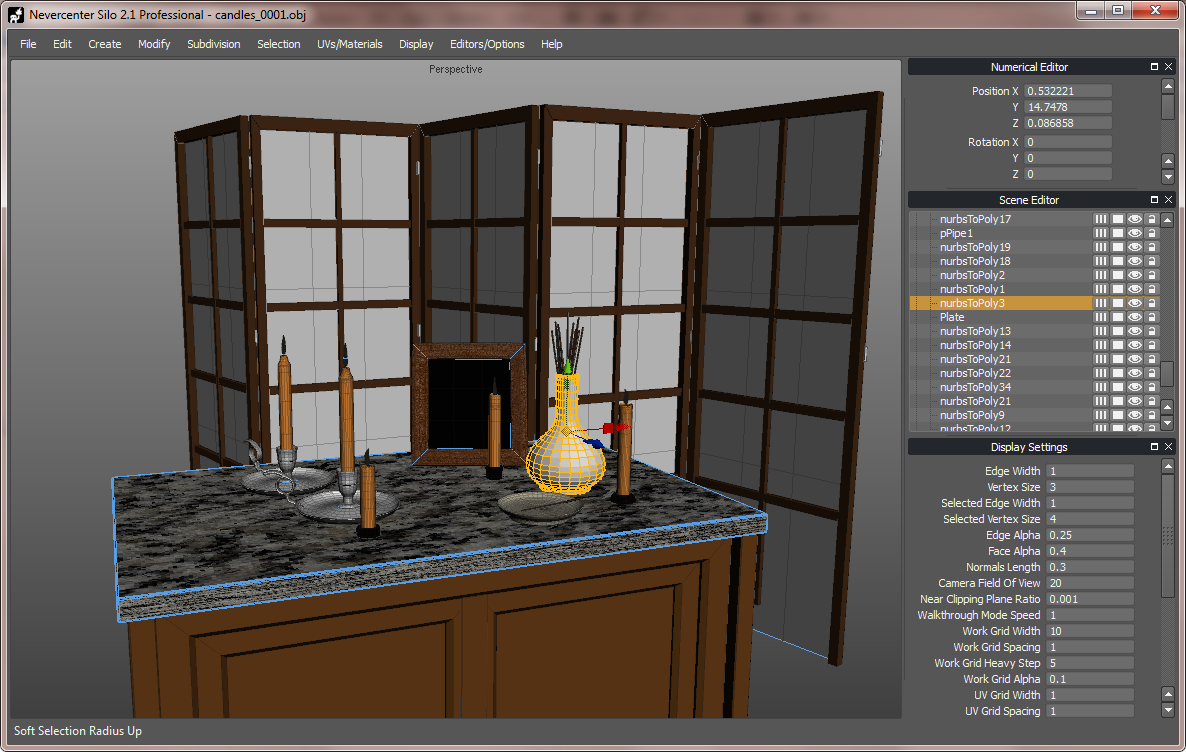Select pPipe1 in the Scene Editor list
This screenshot has height=752, width=1186.
(x=956, y=233)
